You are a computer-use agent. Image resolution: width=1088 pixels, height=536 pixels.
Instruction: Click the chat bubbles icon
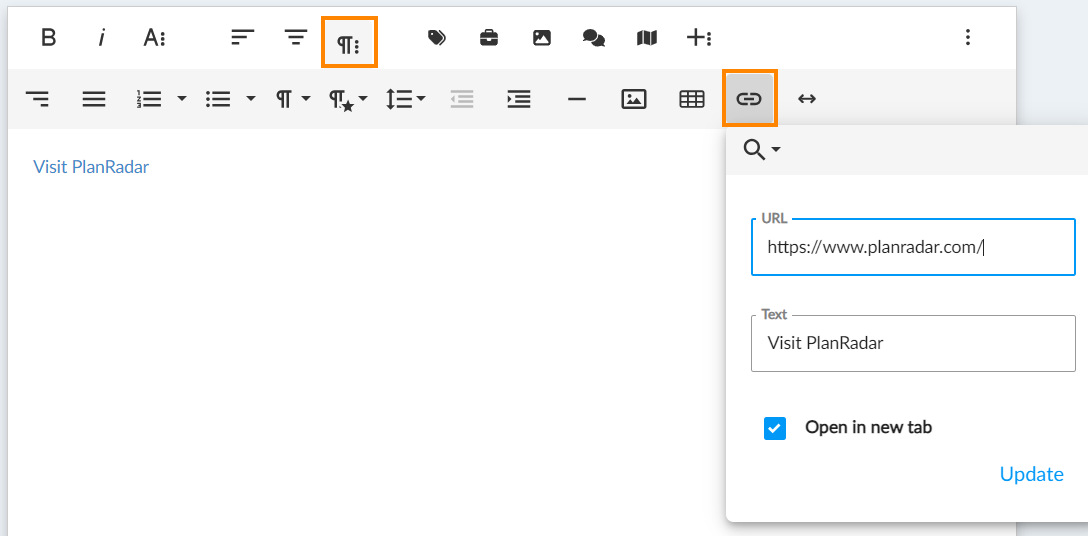(593, 38)
